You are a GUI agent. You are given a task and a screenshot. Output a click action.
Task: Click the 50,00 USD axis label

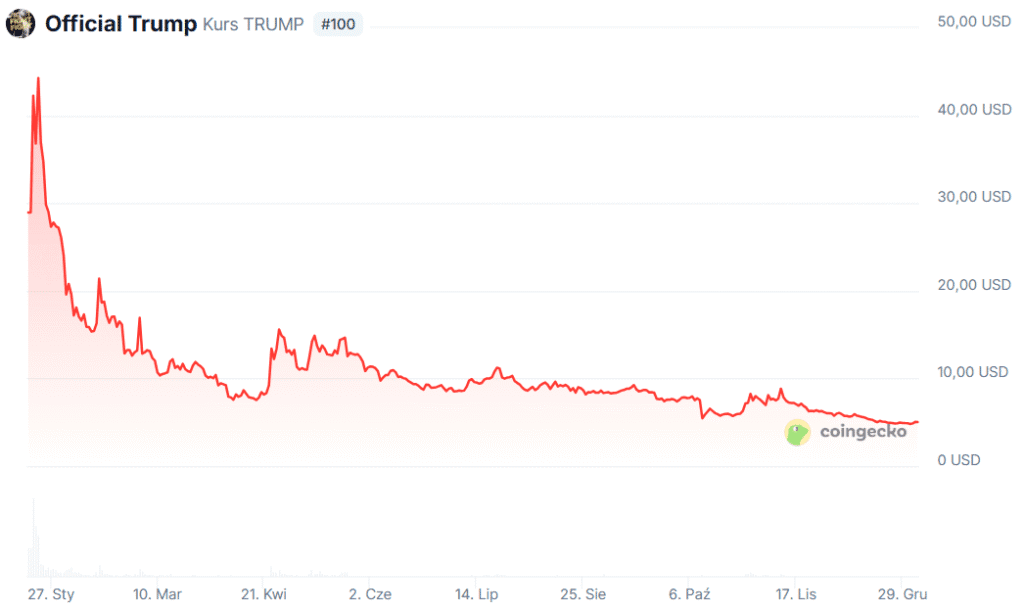973,21
